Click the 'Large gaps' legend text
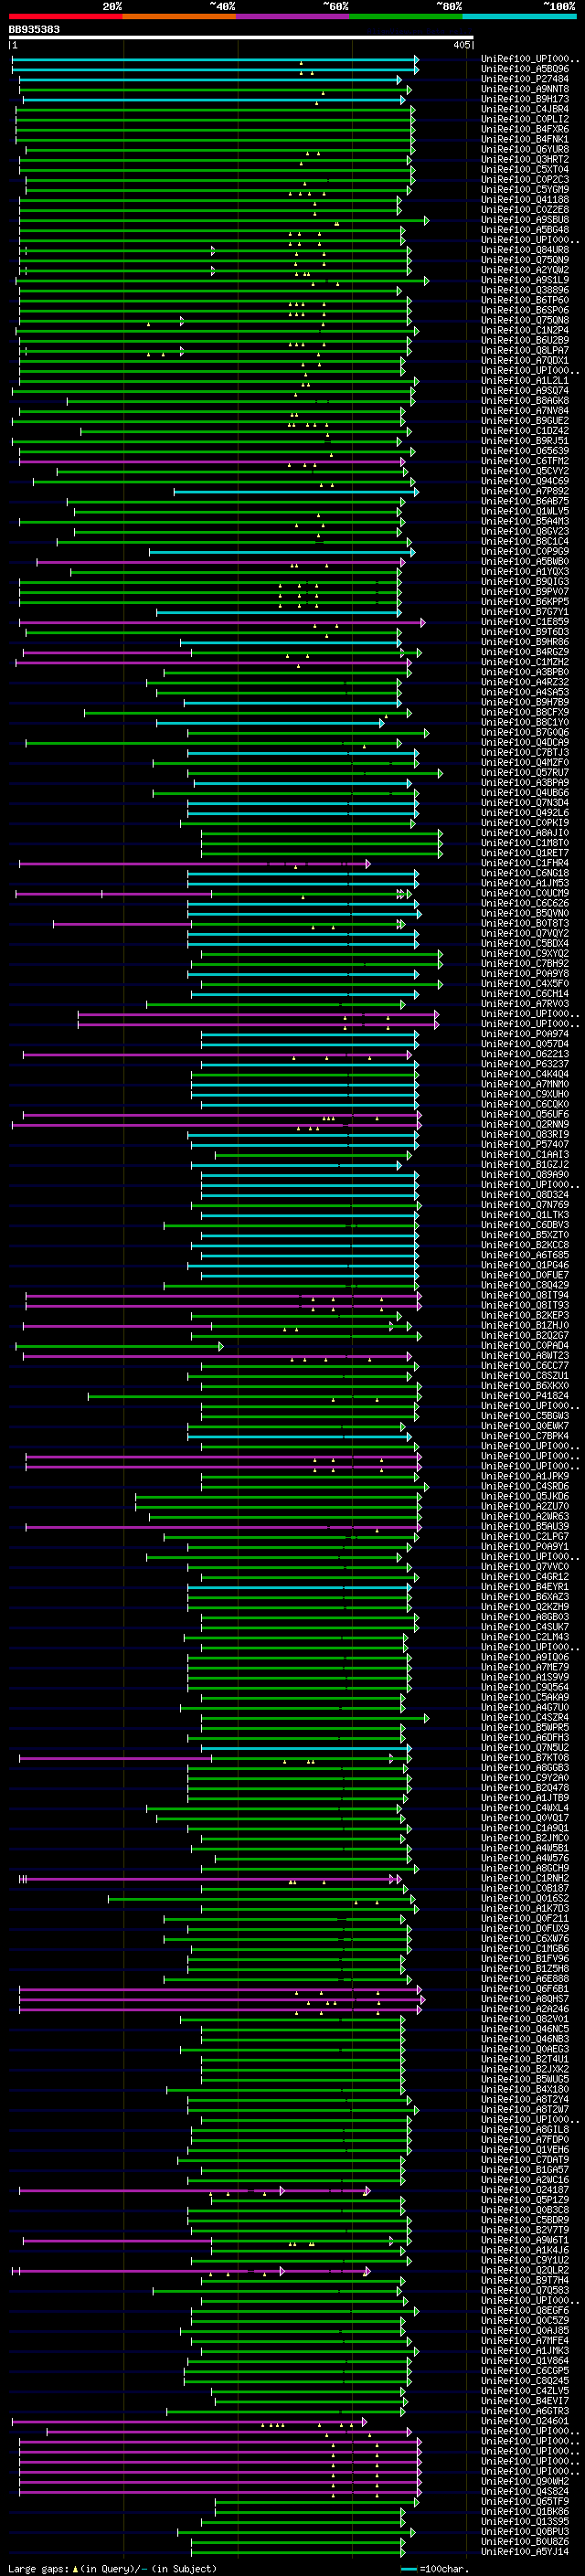Screen dimensions: 585x2576 point(39,2568)
